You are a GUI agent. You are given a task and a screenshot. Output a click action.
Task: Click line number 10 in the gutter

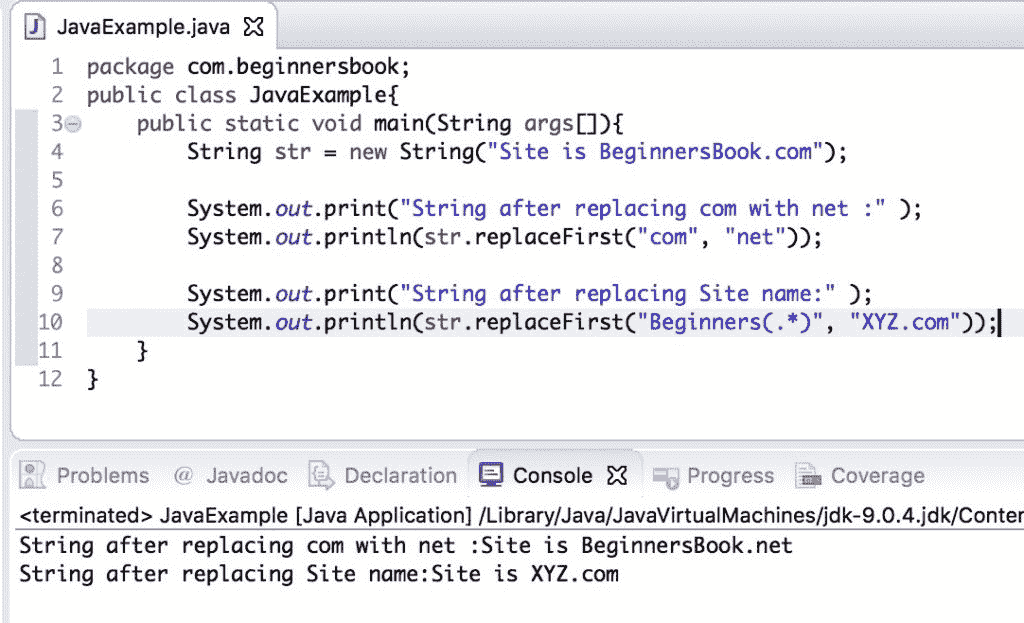click(x=51, y=322)
